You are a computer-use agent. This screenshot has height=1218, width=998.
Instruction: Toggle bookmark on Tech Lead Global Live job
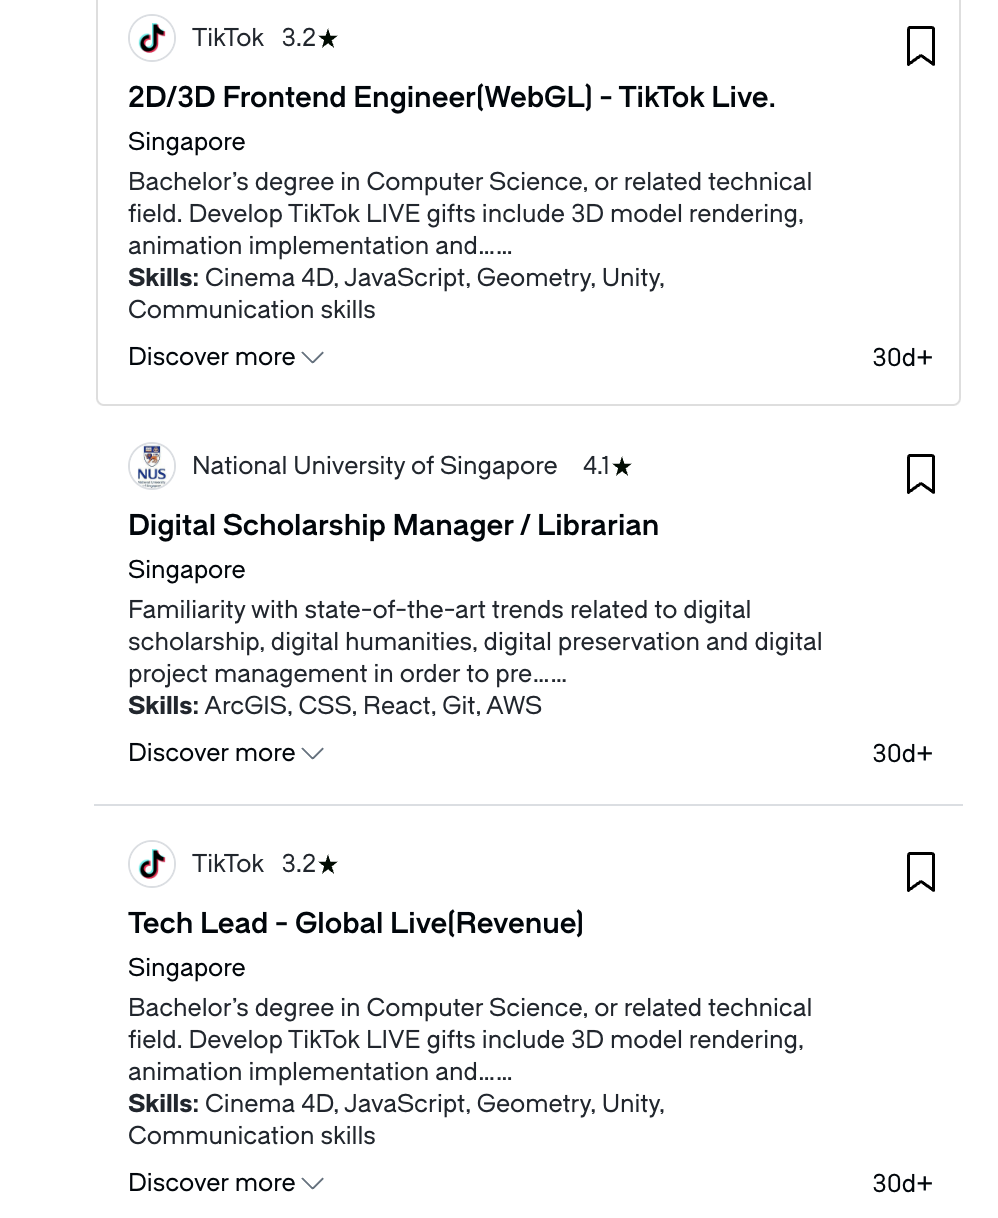920,872
